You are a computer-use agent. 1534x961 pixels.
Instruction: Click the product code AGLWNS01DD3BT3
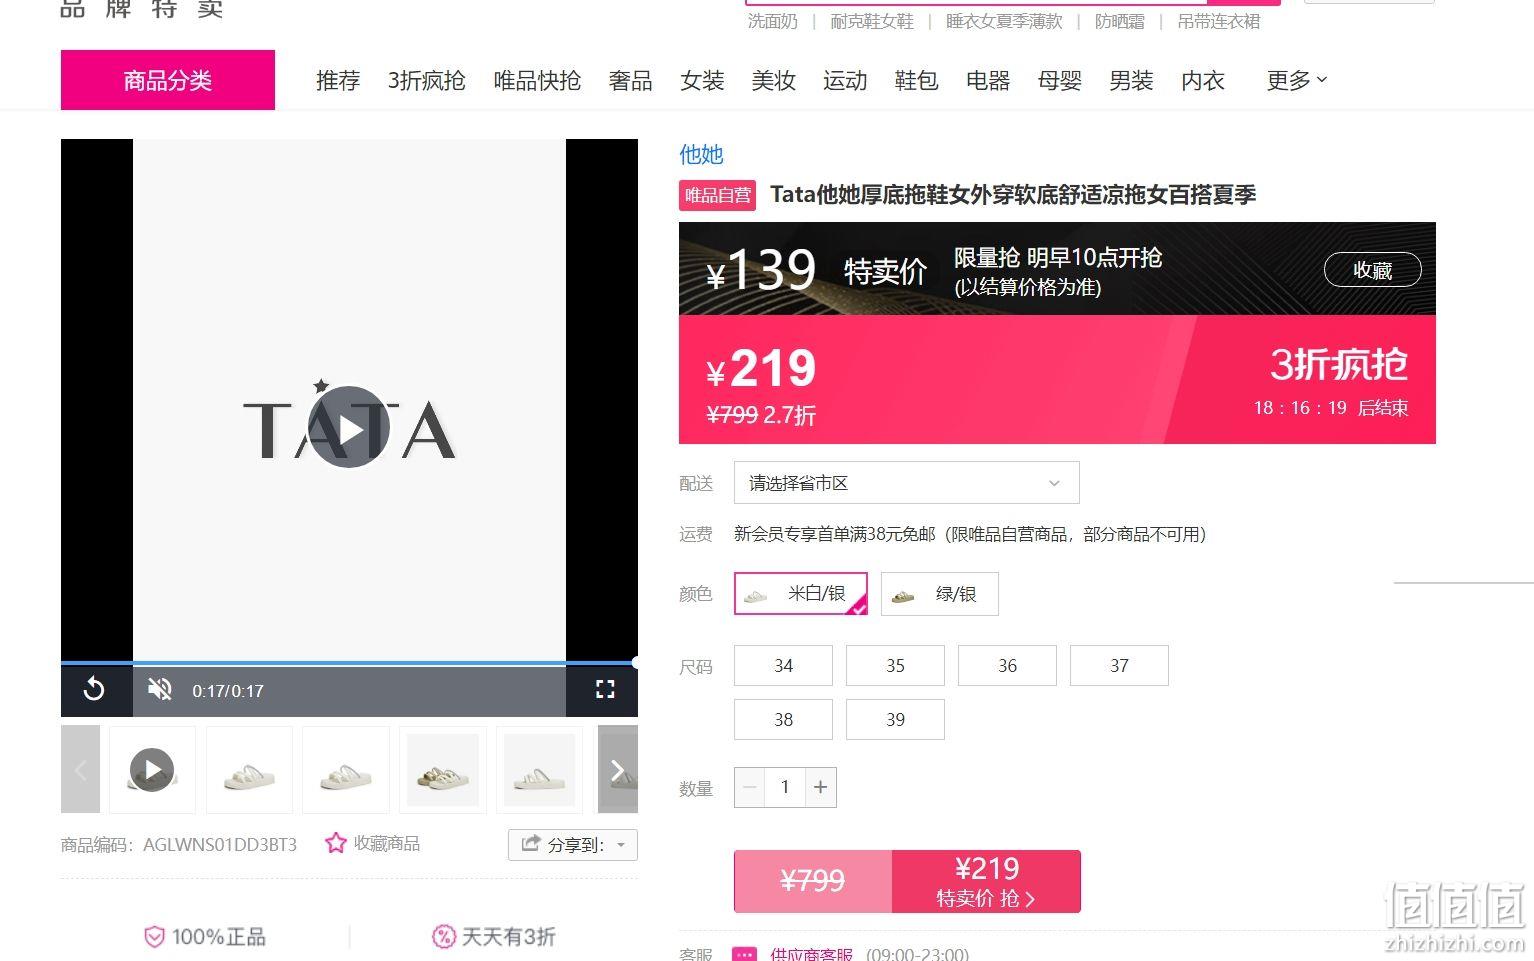coord(220,844)
